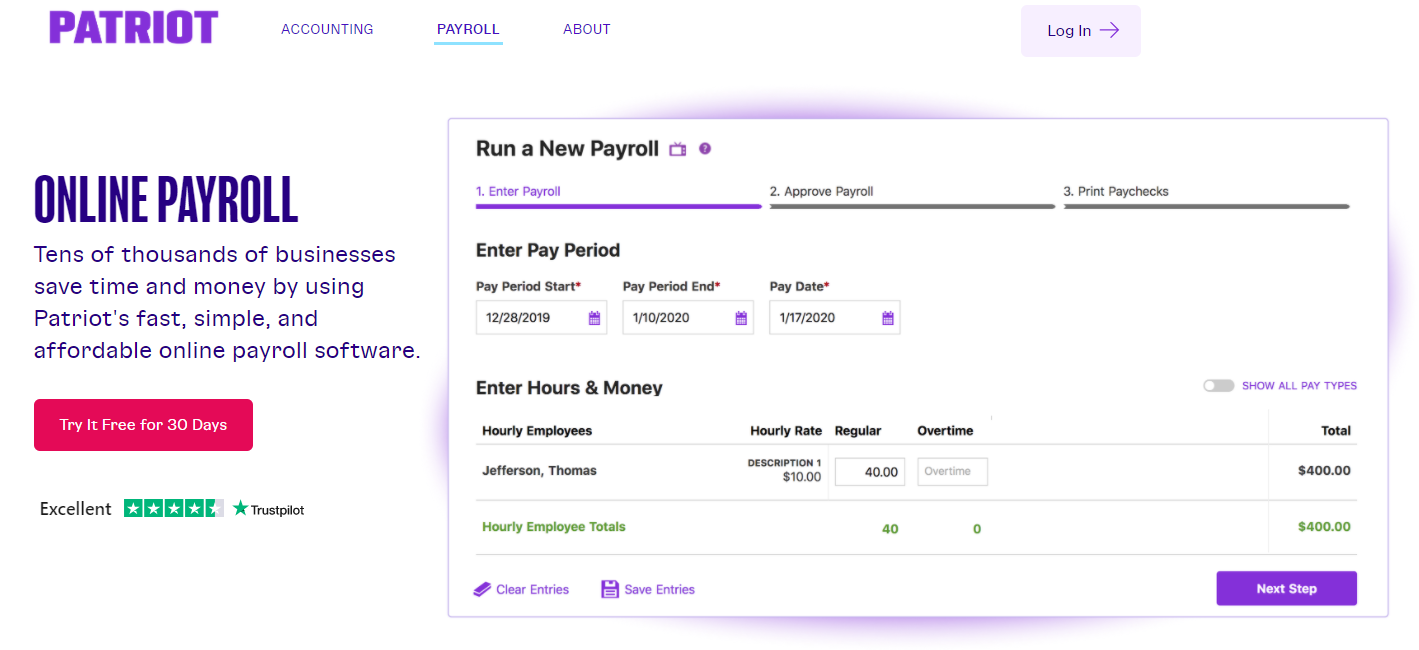Click the green $400.00 totals amount

click(x=1324, y=527)
